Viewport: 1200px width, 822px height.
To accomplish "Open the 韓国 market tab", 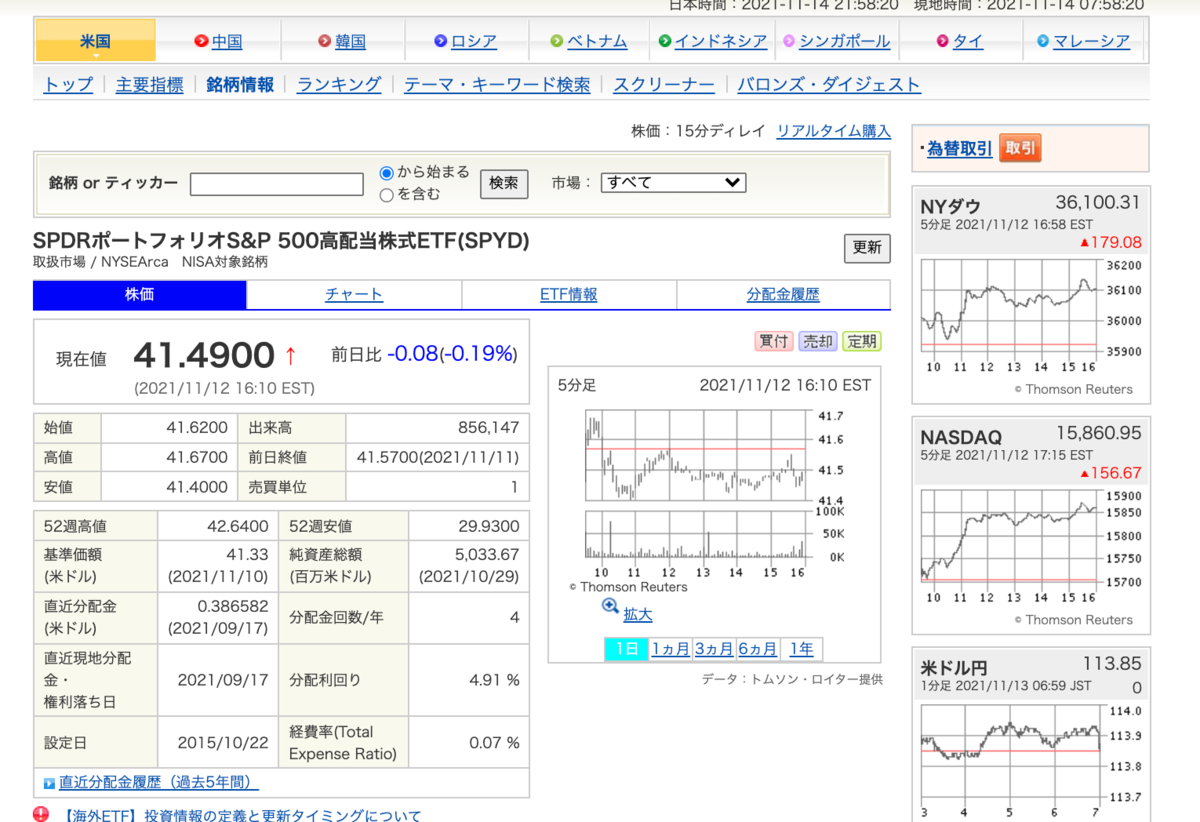I will pos(350,41).
